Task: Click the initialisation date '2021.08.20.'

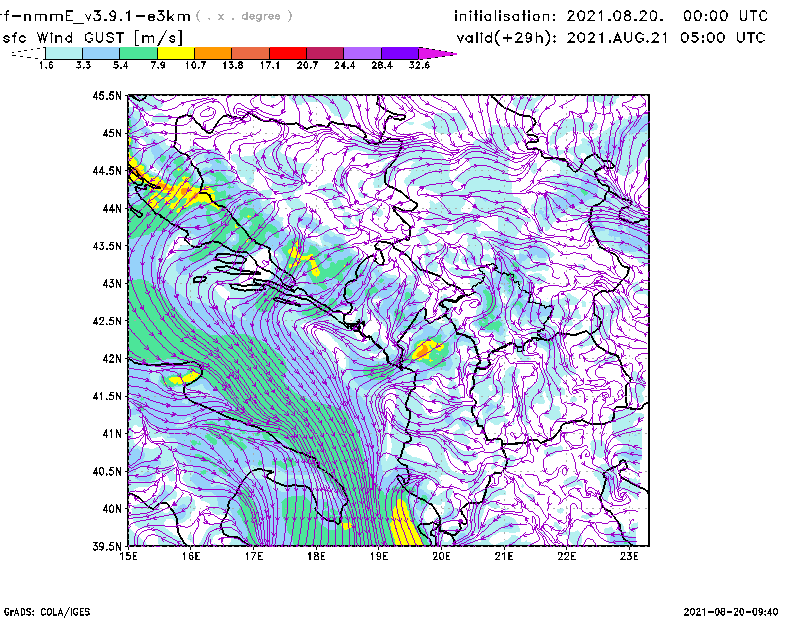Action: [615, 16]
